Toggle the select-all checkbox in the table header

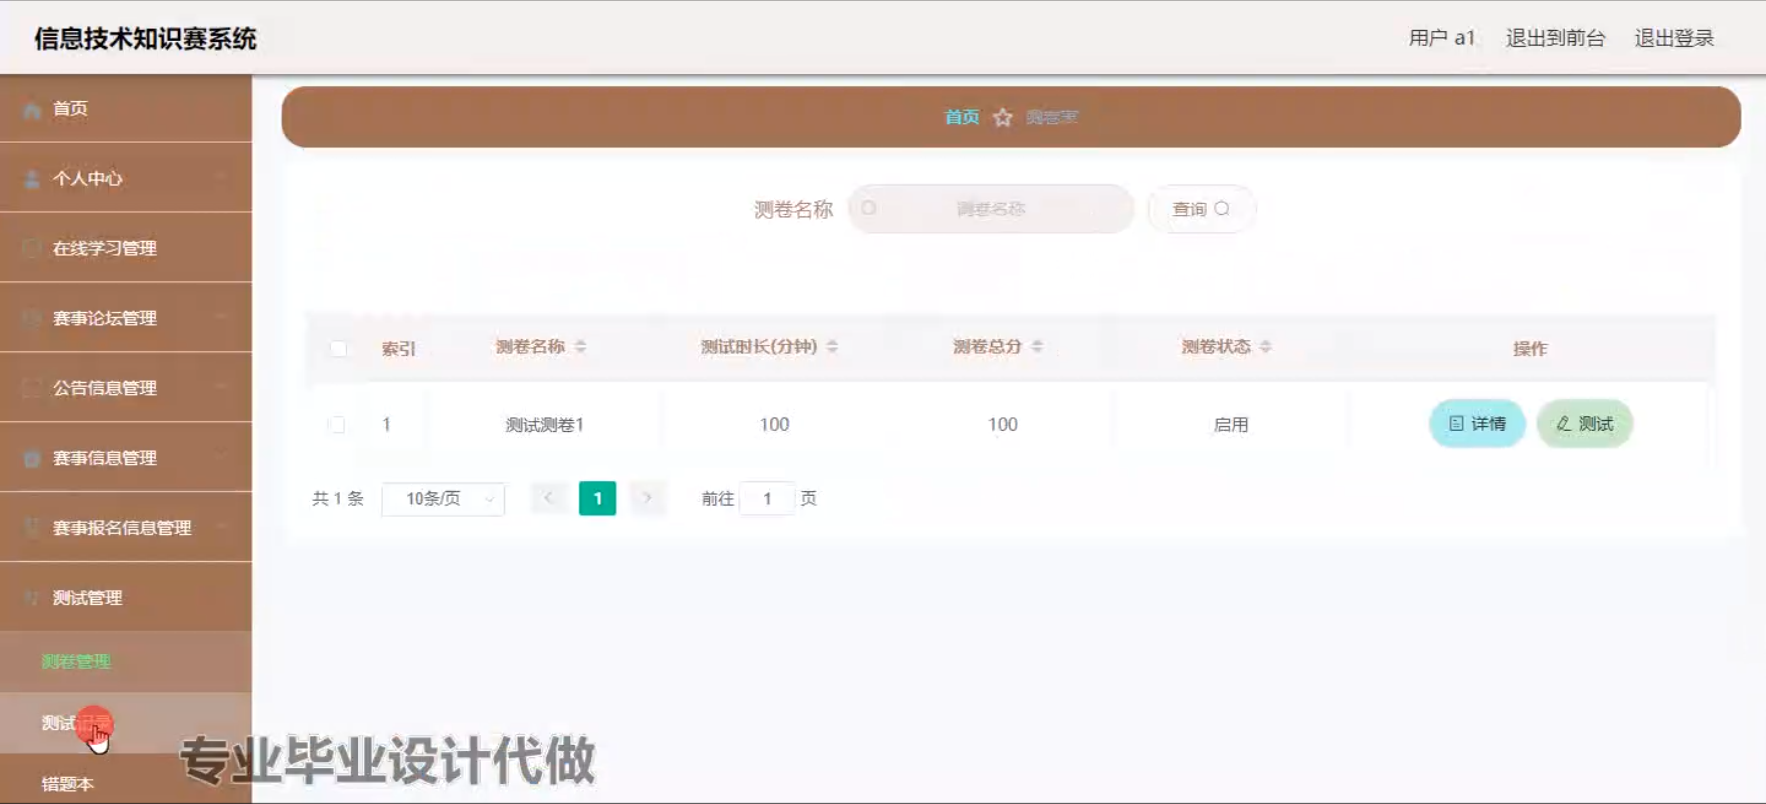[x=338, y=349]
